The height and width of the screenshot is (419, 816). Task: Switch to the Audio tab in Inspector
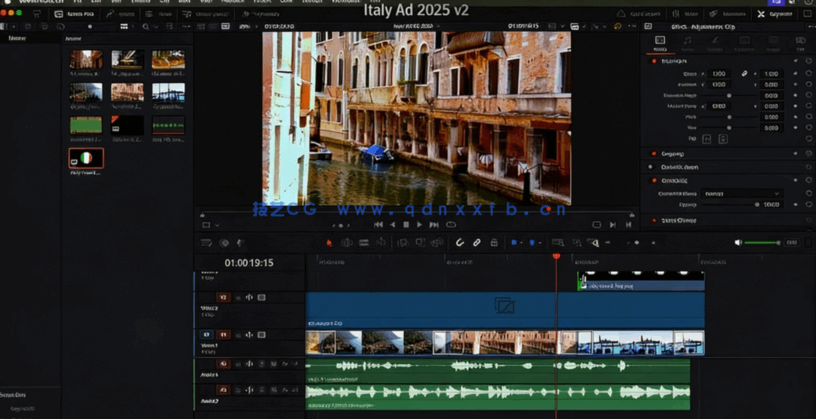[x=687, y=43]
